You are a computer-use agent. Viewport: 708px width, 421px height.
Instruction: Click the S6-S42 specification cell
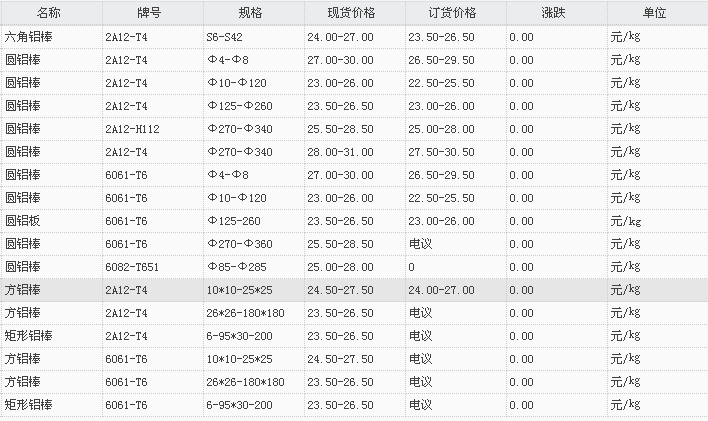pyautogui.click(x=225, y=37)
